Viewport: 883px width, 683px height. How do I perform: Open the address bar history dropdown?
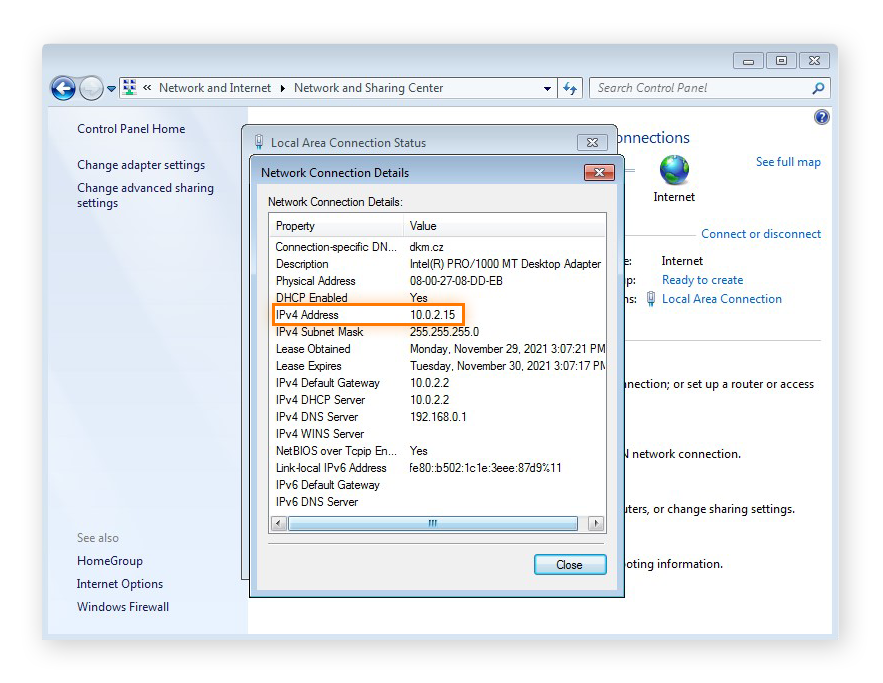click(546, 88)
